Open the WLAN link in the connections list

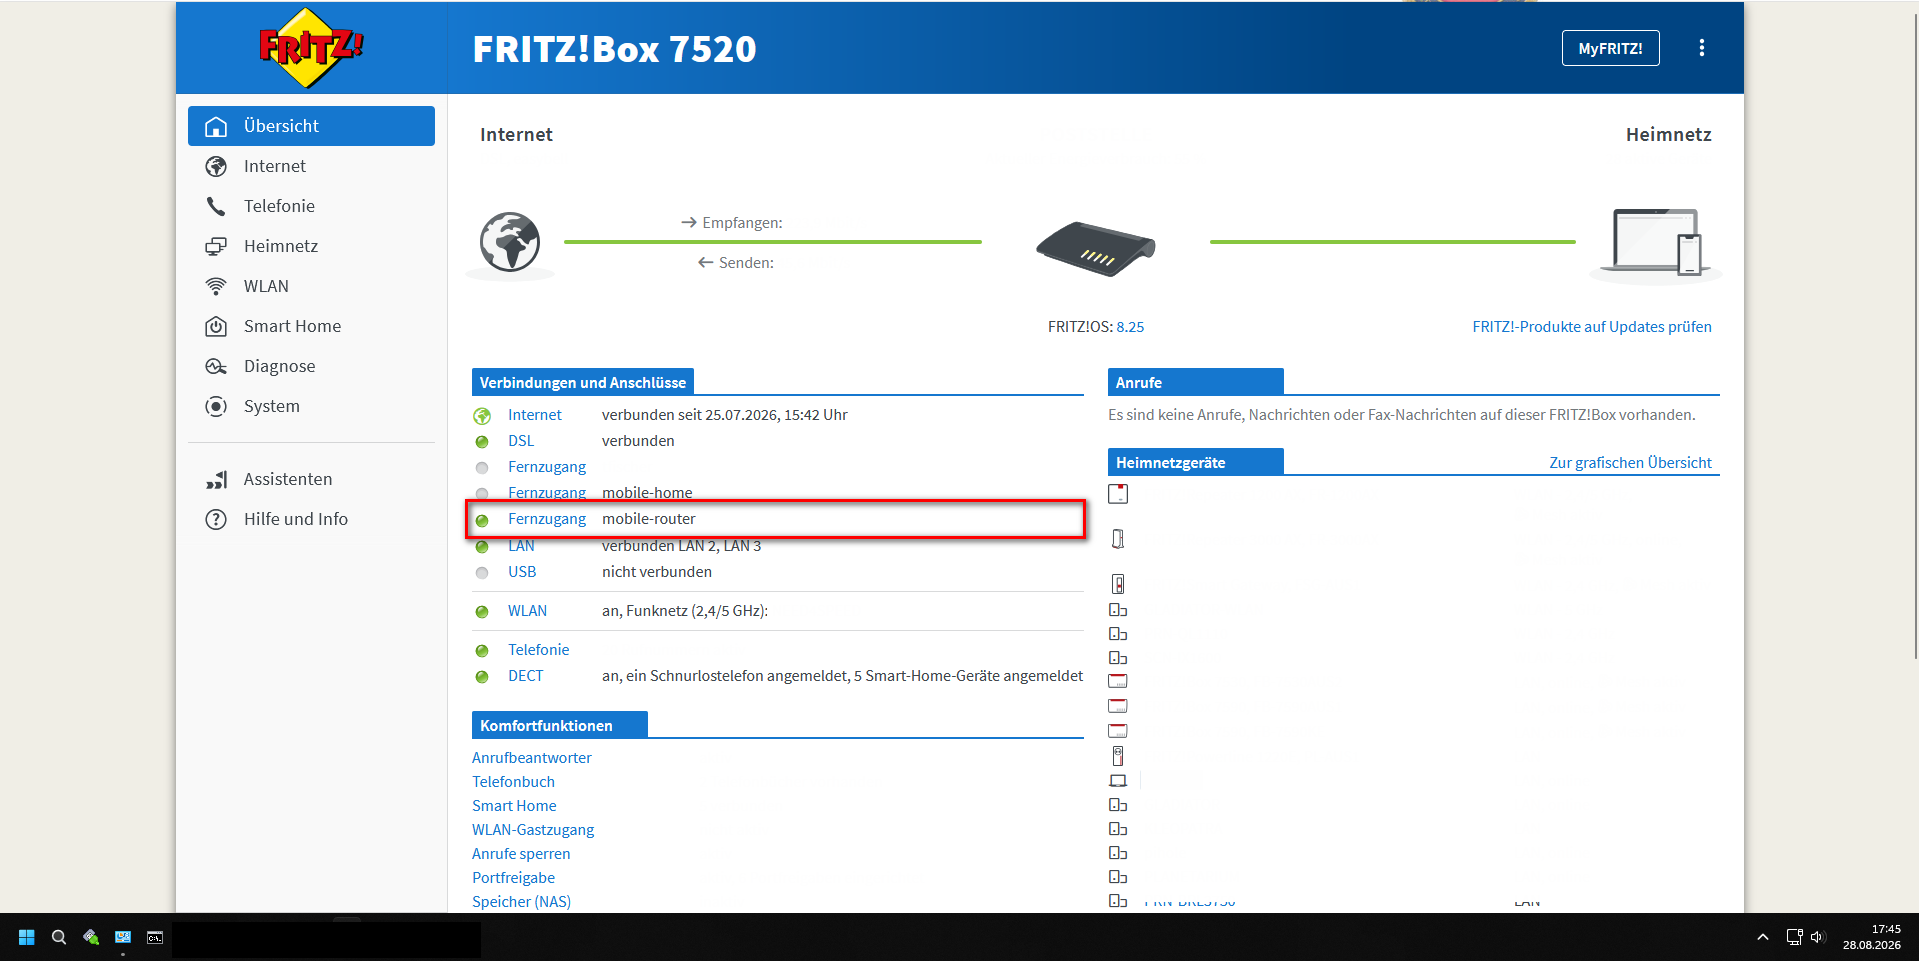[x=527, y=611]
